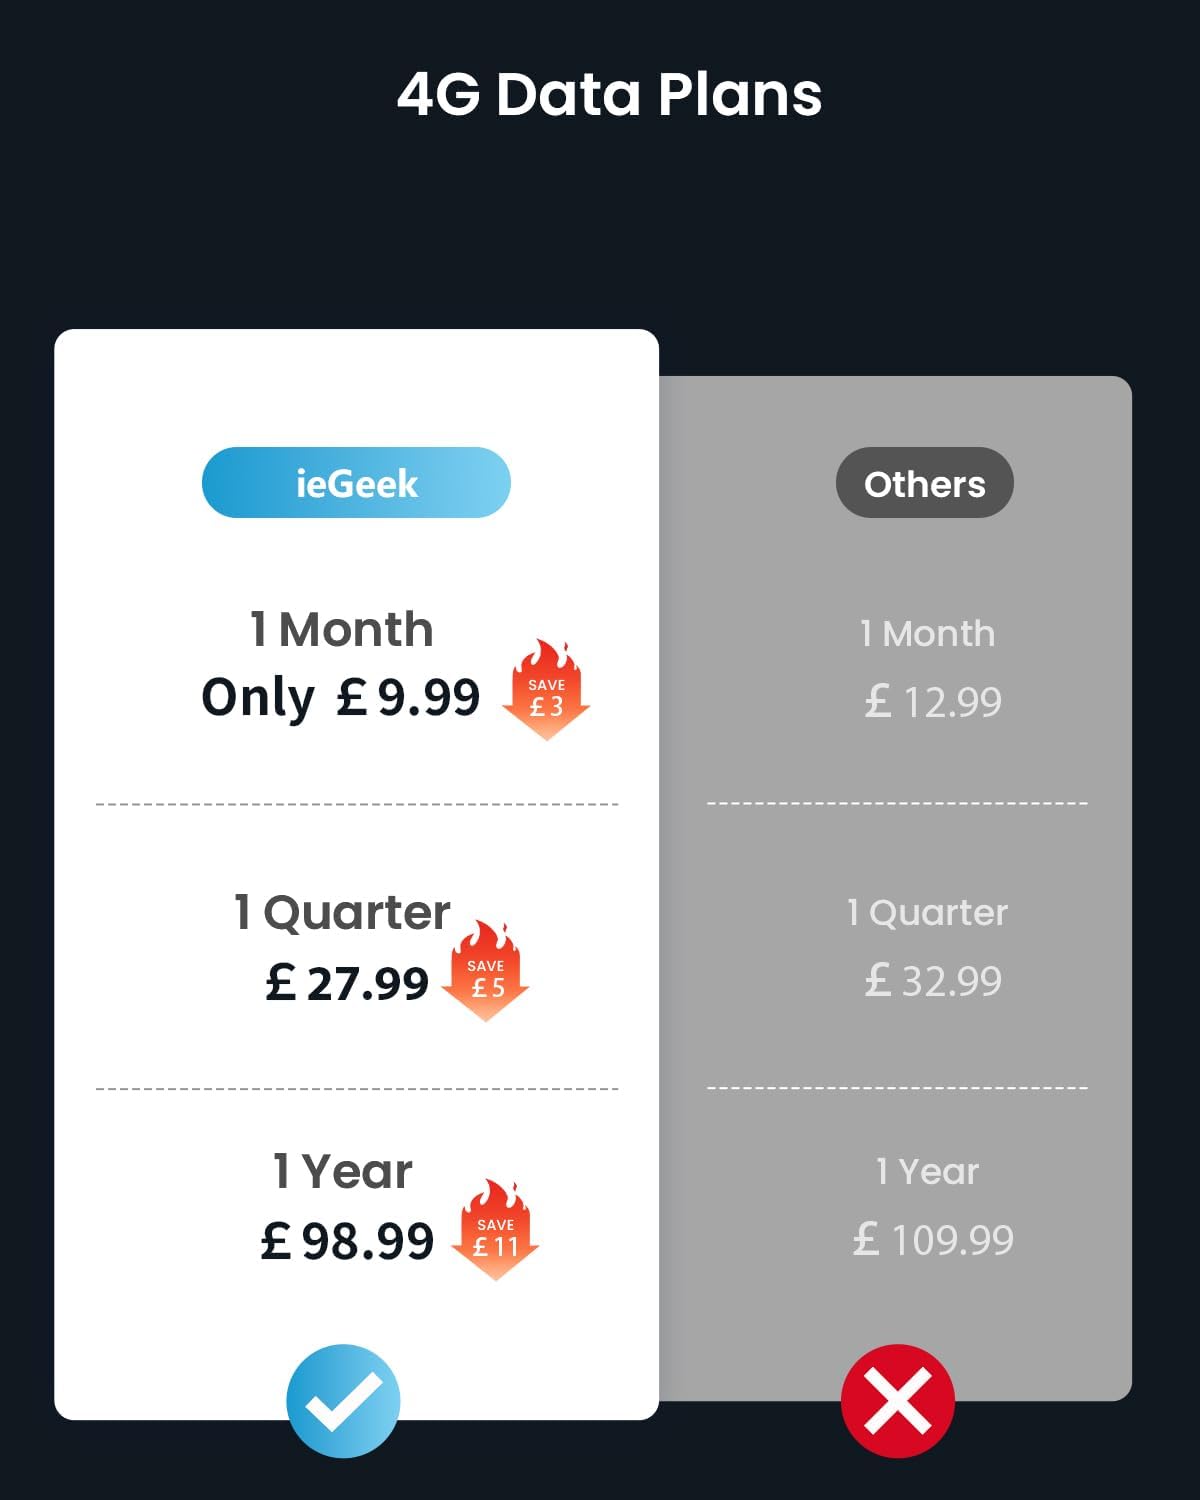Viewport: 1200px width, 1500px height.
Task: Click the £27.99 quarterly price
Action: point(347,982)
